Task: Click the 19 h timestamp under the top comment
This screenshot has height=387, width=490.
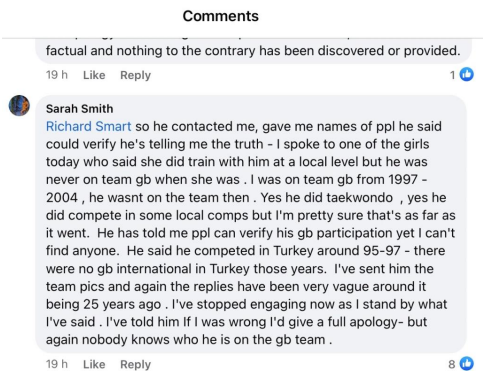Action: coord(57,75)
